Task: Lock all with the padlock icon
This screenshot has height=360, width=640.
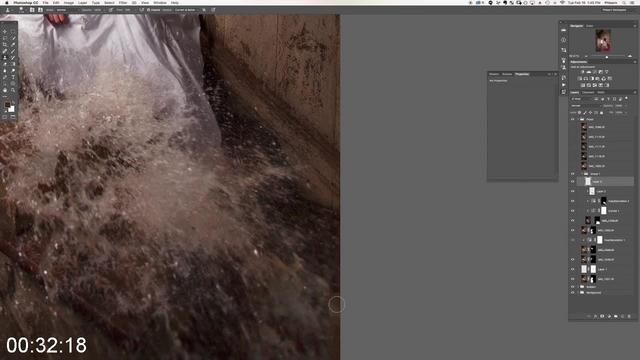Action: 601,113
